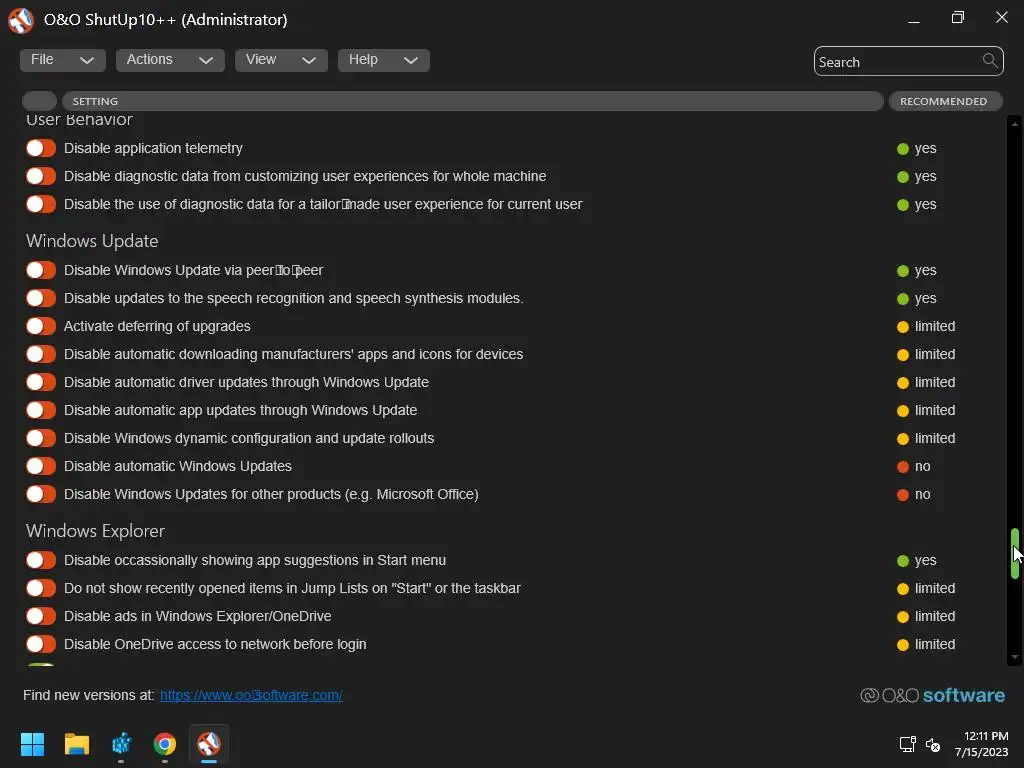The height and width of the screenshot is (768, 1024).
Task: Open the View menu
Action: (x=281, y=60)
